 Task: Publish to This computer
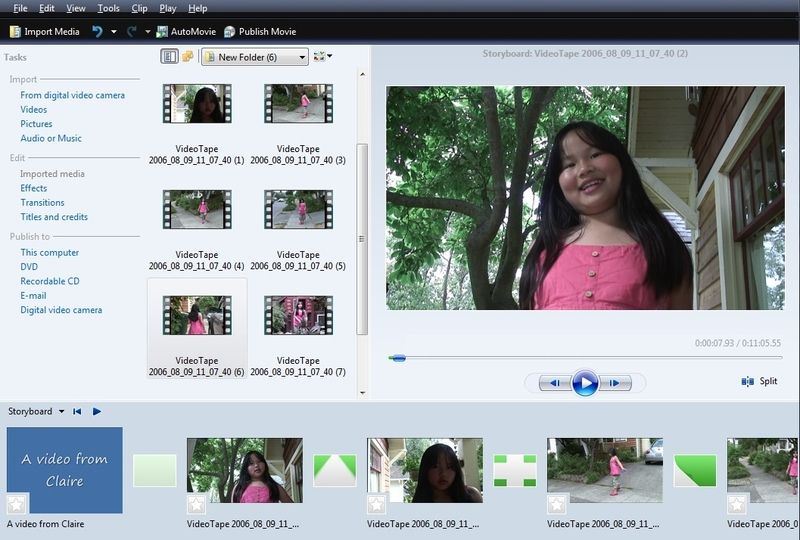(x=49, y=252)
